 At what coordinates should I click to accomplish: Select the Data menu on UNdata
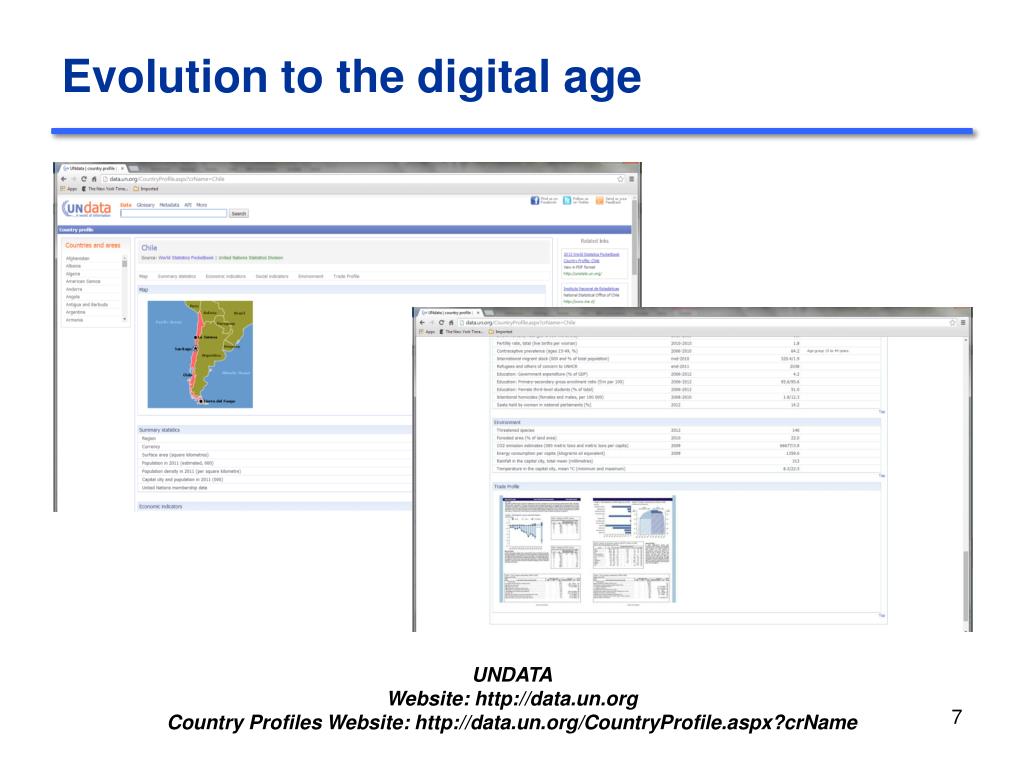click(126, 205)
